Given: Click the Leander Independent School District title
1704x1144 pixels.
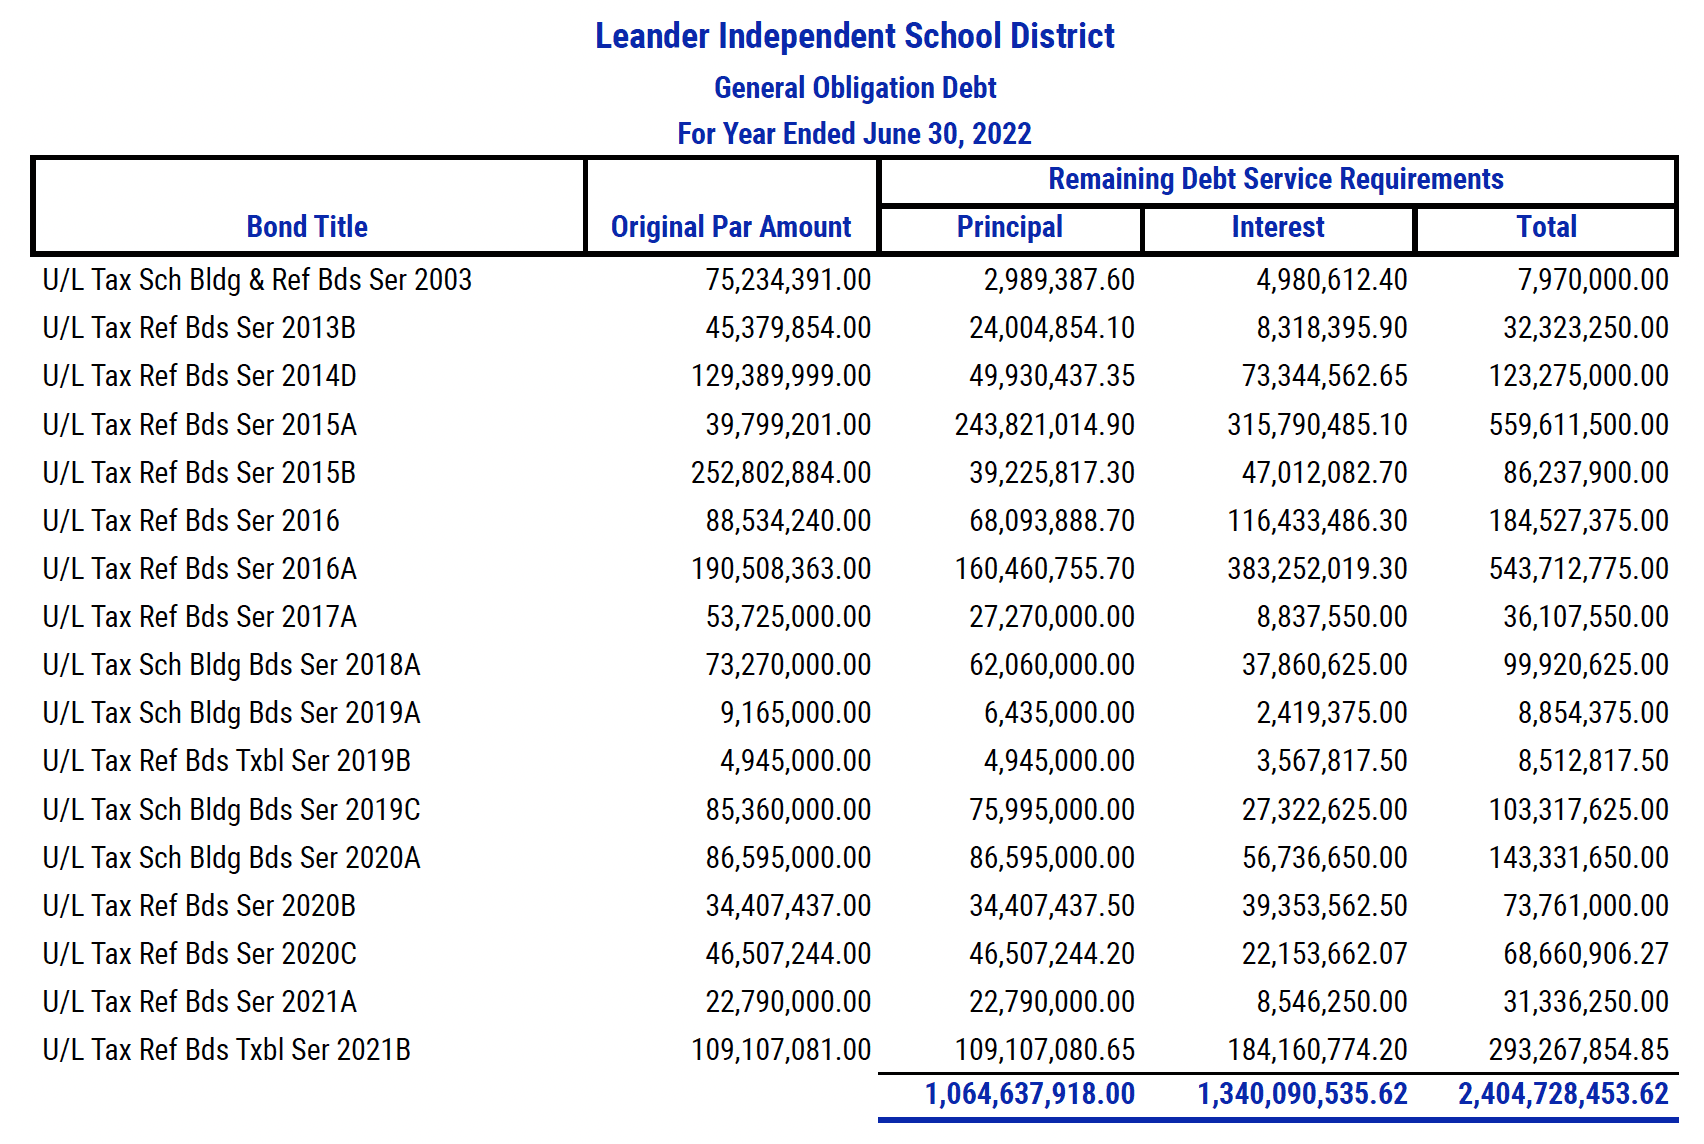Looking at the screenshot, I should click(x=855, y=36).
